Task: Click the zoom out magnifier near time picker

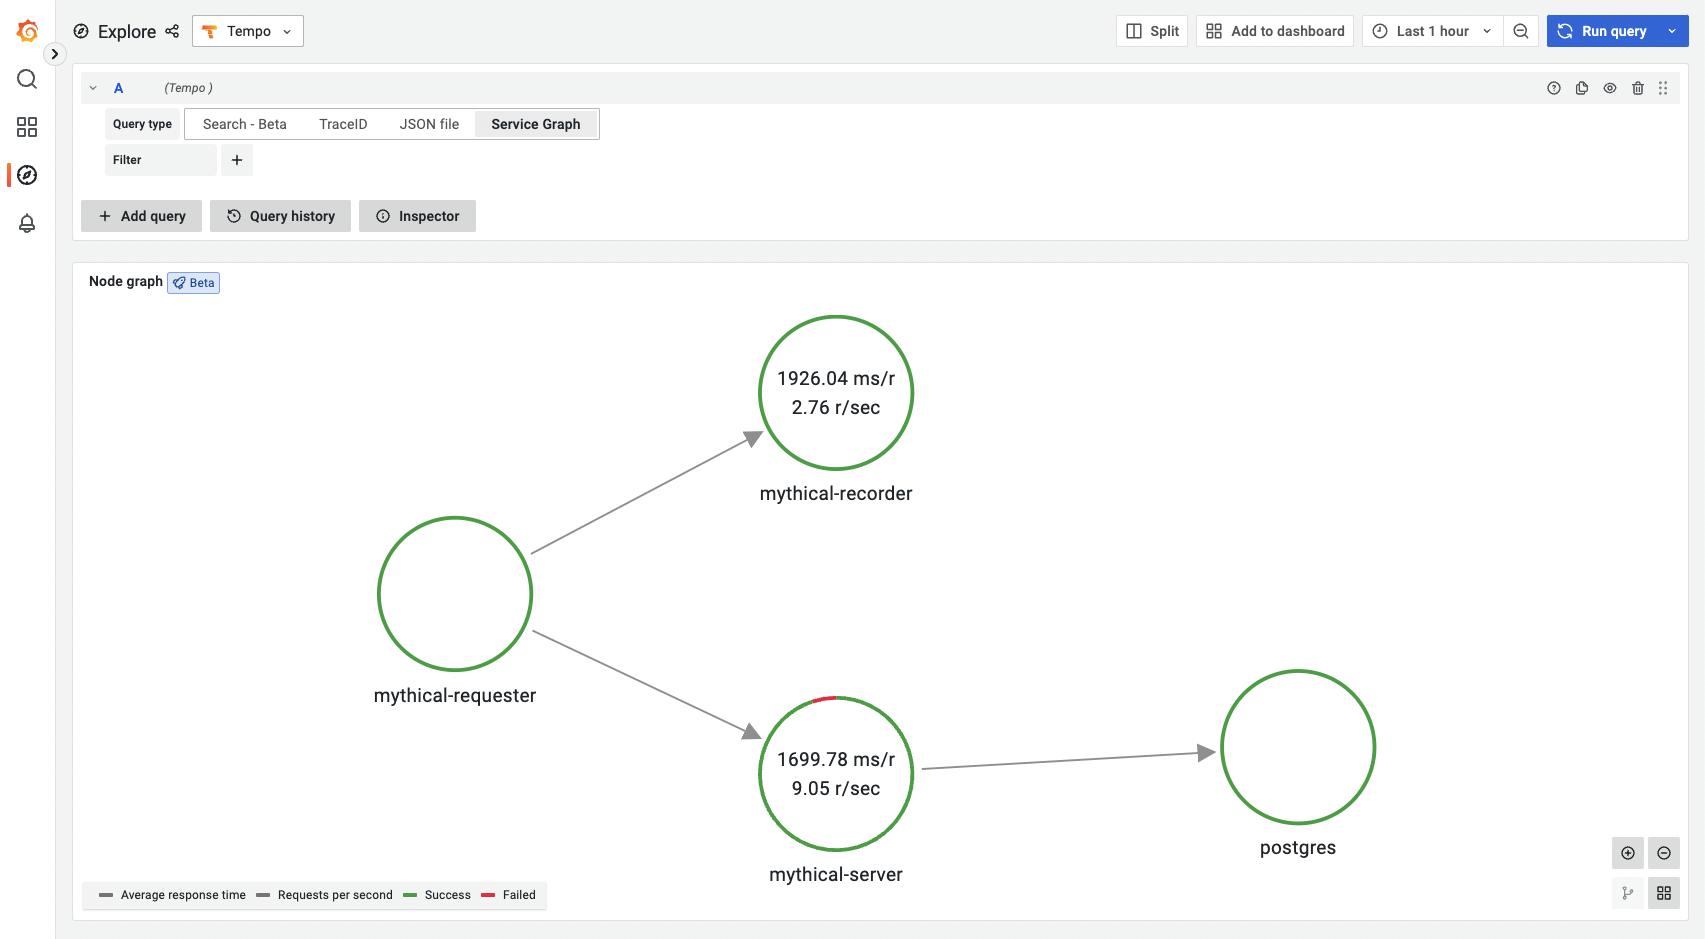Action: (1521, 31)
